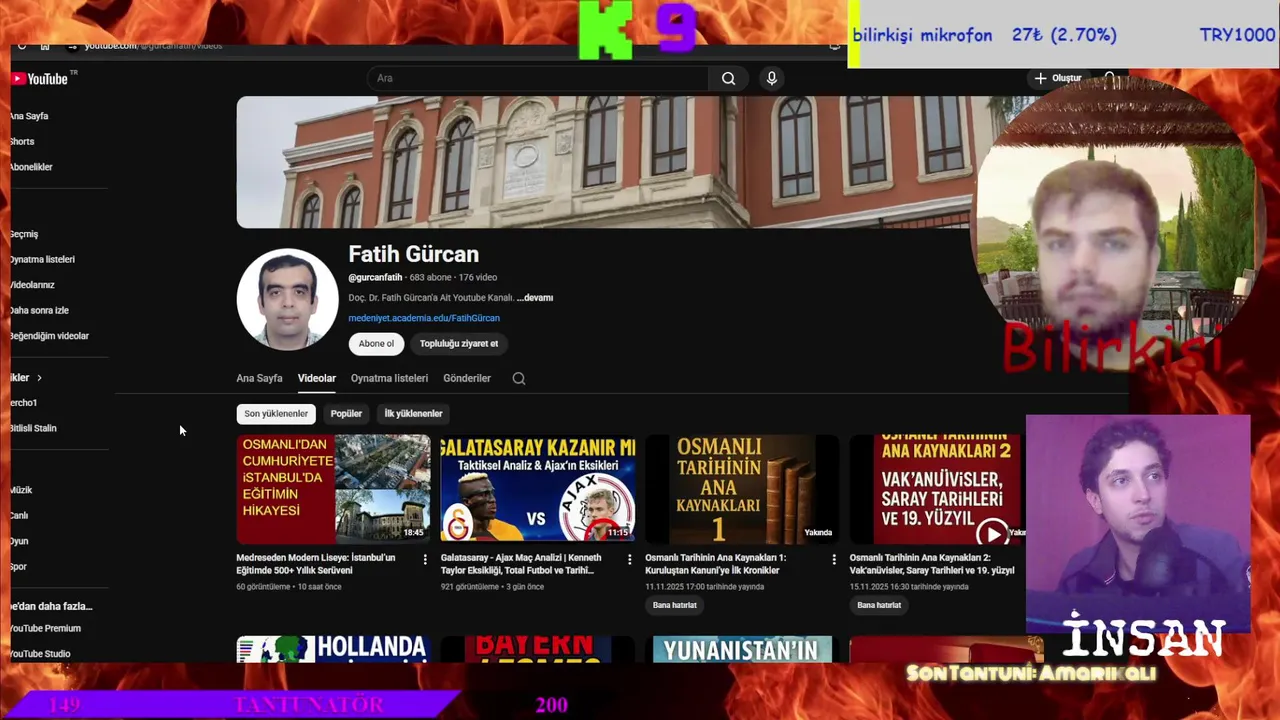Image resolution: width=1280 pixels, height=720 pixels.
Task: Click the Abone ol button
Action: point(376,343)
